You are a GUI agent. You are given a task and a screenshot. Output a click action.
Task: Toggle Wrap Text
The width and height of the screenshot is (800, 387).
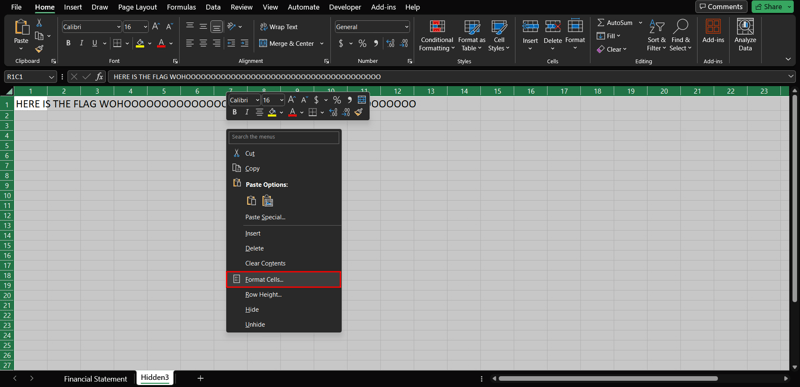point(279,27)
